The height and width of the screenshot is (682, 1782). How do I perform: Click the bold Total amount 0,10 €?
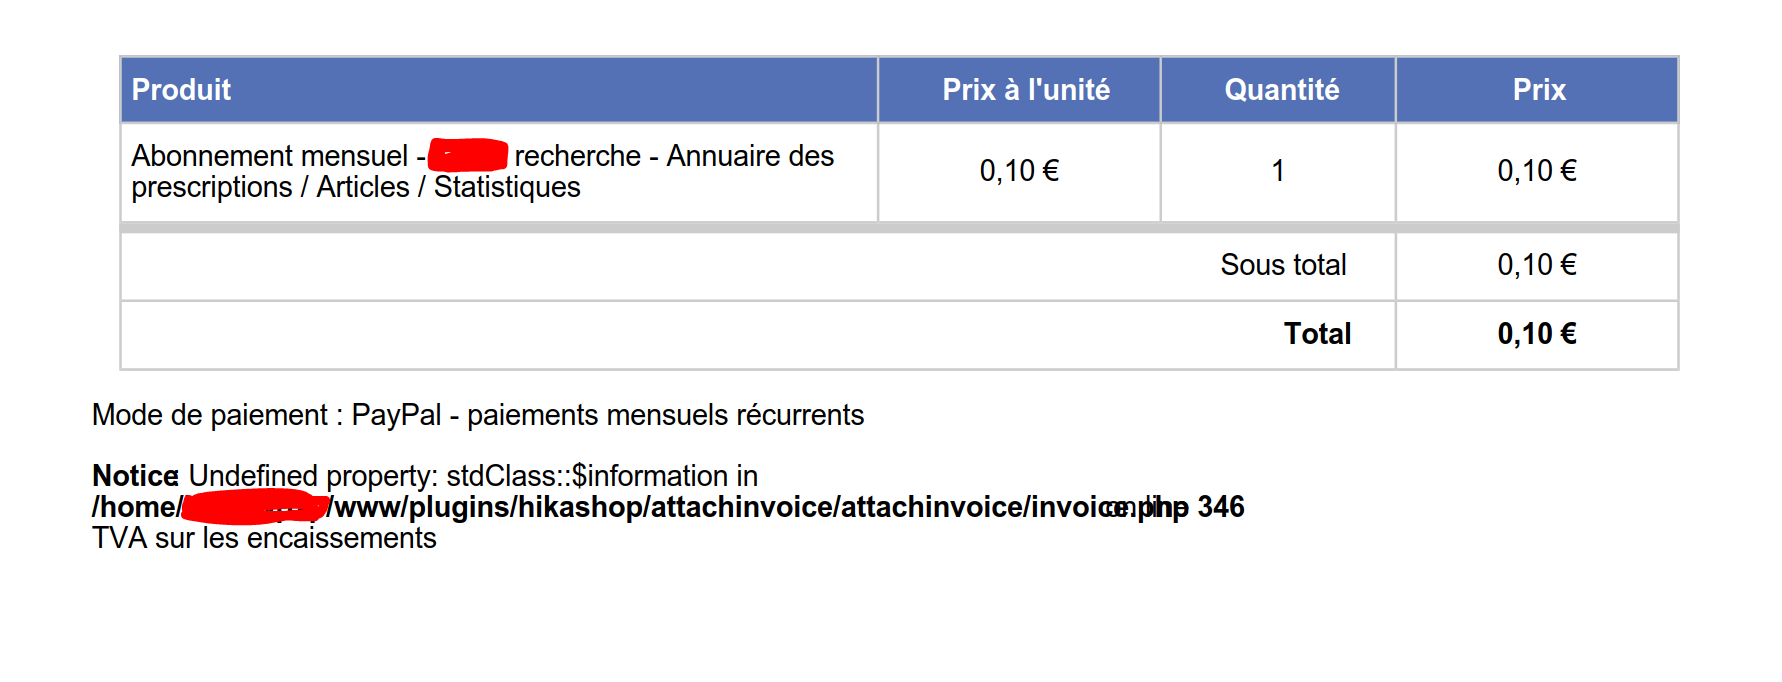coord(1536,334)
